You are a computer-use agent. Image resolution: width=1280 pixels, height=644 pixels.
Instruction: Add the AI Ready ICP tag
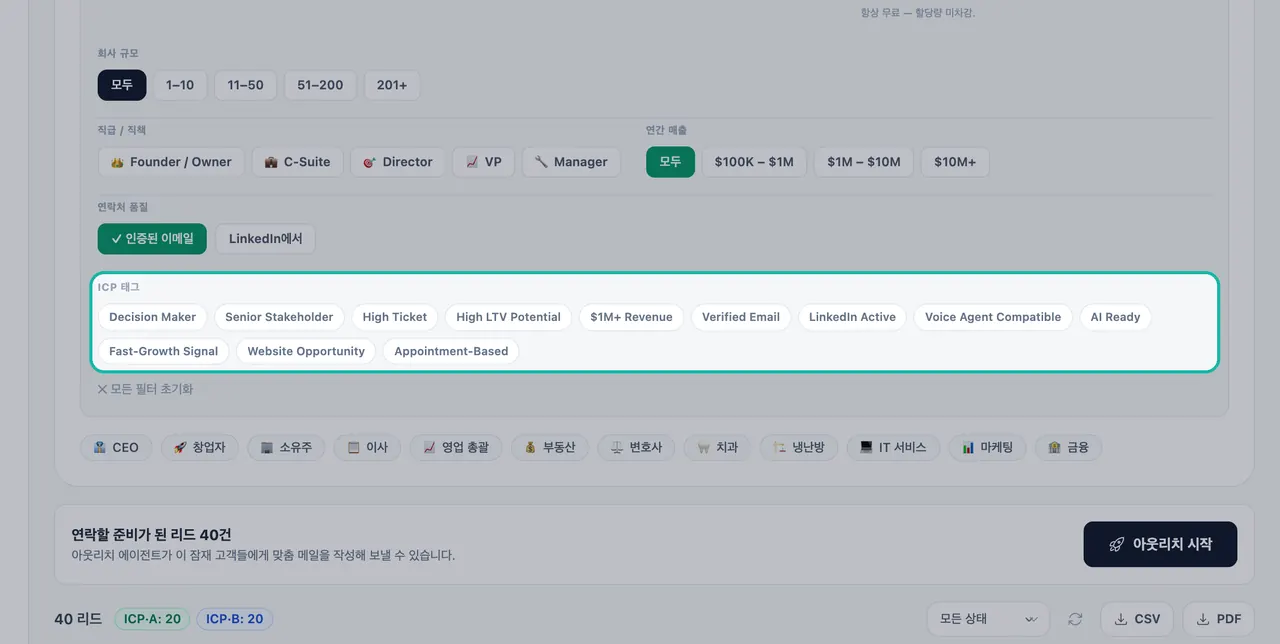point(1115,317)
